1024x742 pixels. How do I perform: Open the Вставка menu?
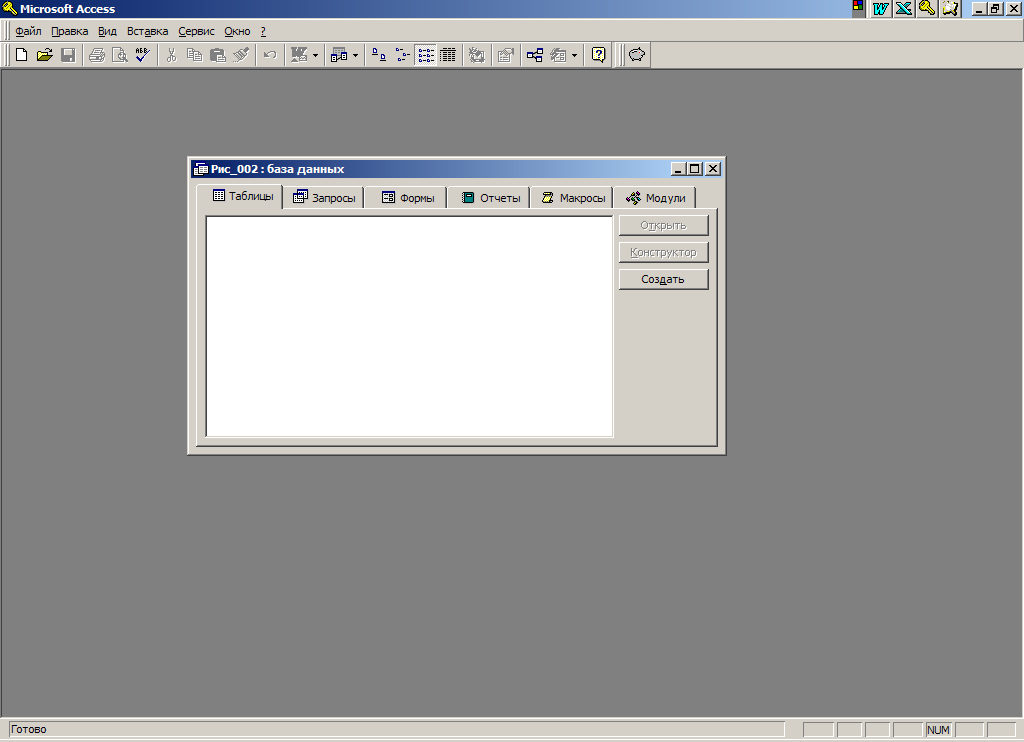click(x=148, y=31)
